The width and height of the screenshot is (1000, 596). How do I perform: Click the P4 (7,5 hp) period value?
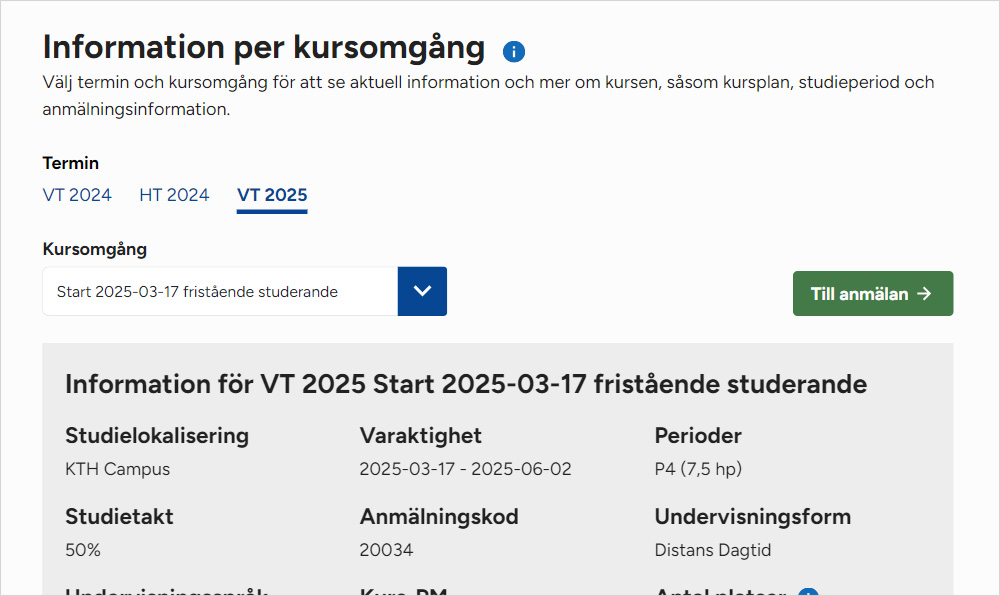698,469
